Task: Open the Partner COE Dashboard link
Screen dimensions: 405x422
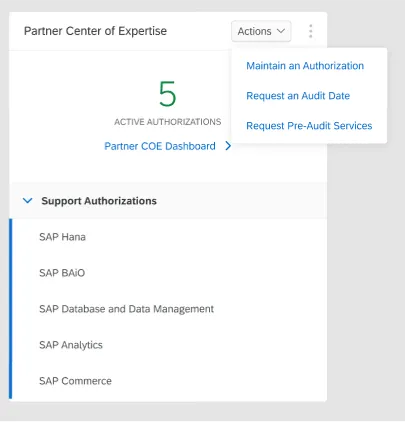Action: (x=160, y=146)
